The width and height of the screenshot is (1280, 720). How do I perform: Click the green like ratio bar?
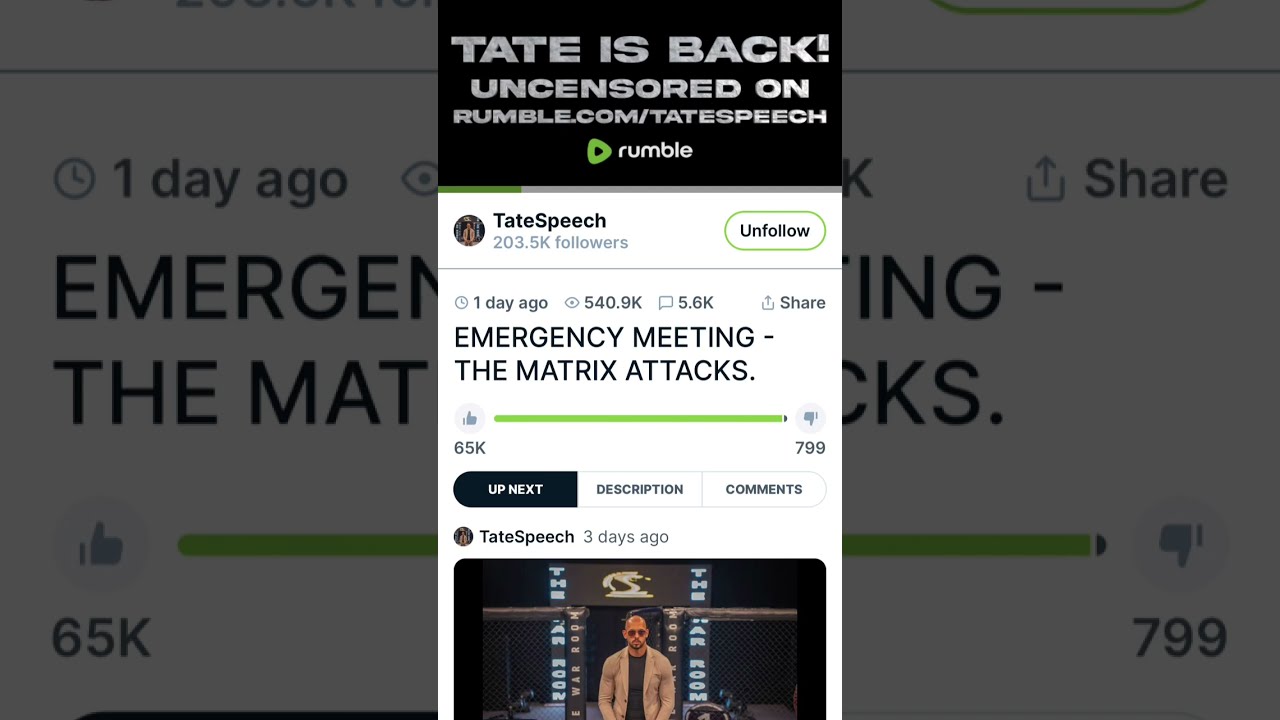tap(640, 419)
